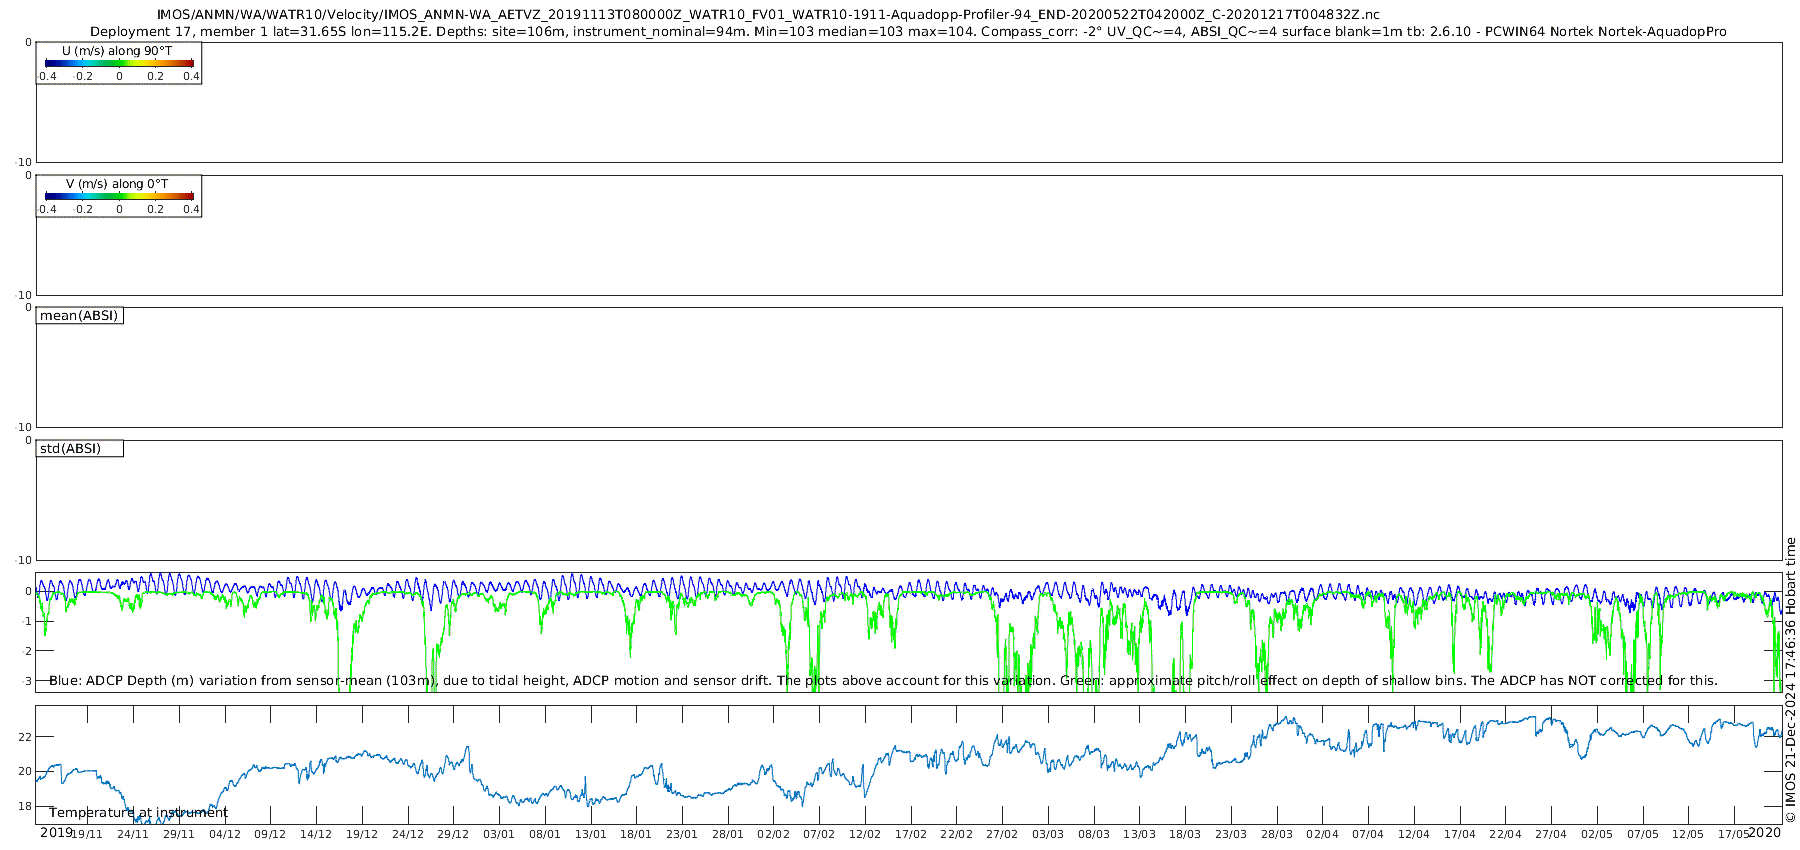Click the -2 tick on the depth variation axis

(26, 651)
